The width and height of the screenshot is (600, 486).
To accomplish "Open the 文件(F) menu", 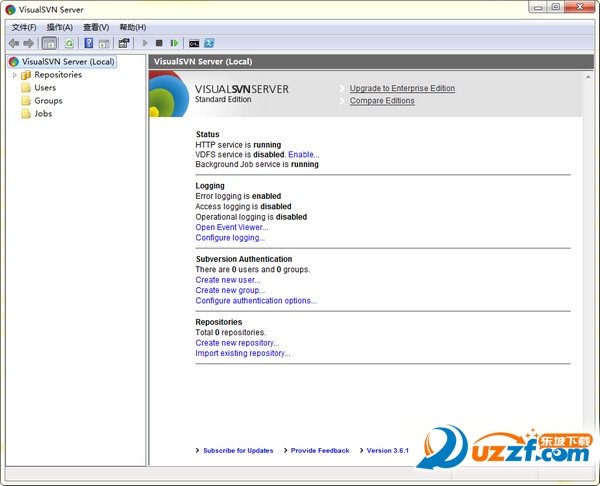I will coord(24,28).
